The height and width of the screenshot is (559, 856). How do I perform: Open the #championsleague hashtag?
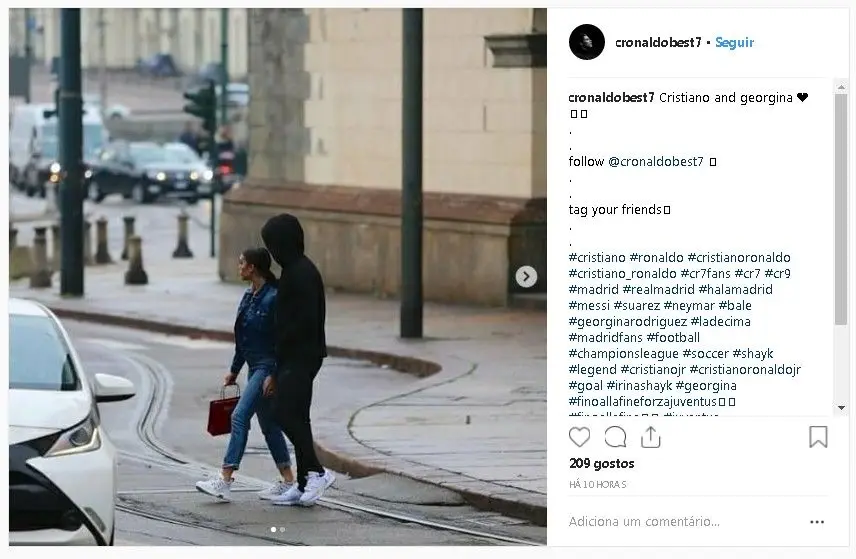pos(623,354)
